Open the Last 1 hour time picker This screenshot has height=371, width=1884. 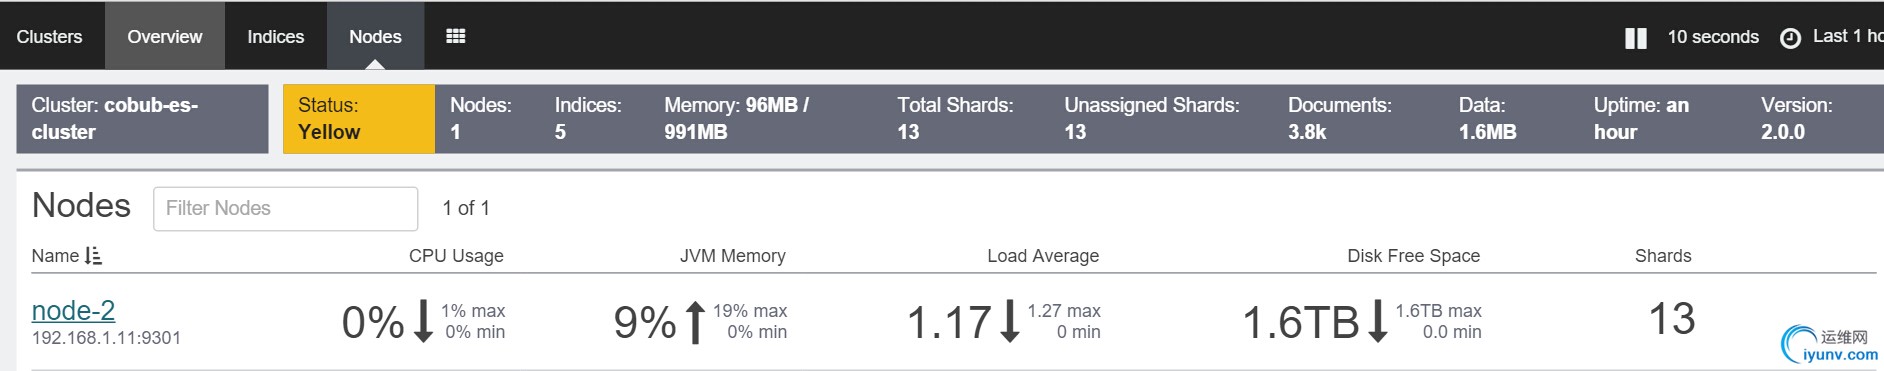[x=1848, y=36]
